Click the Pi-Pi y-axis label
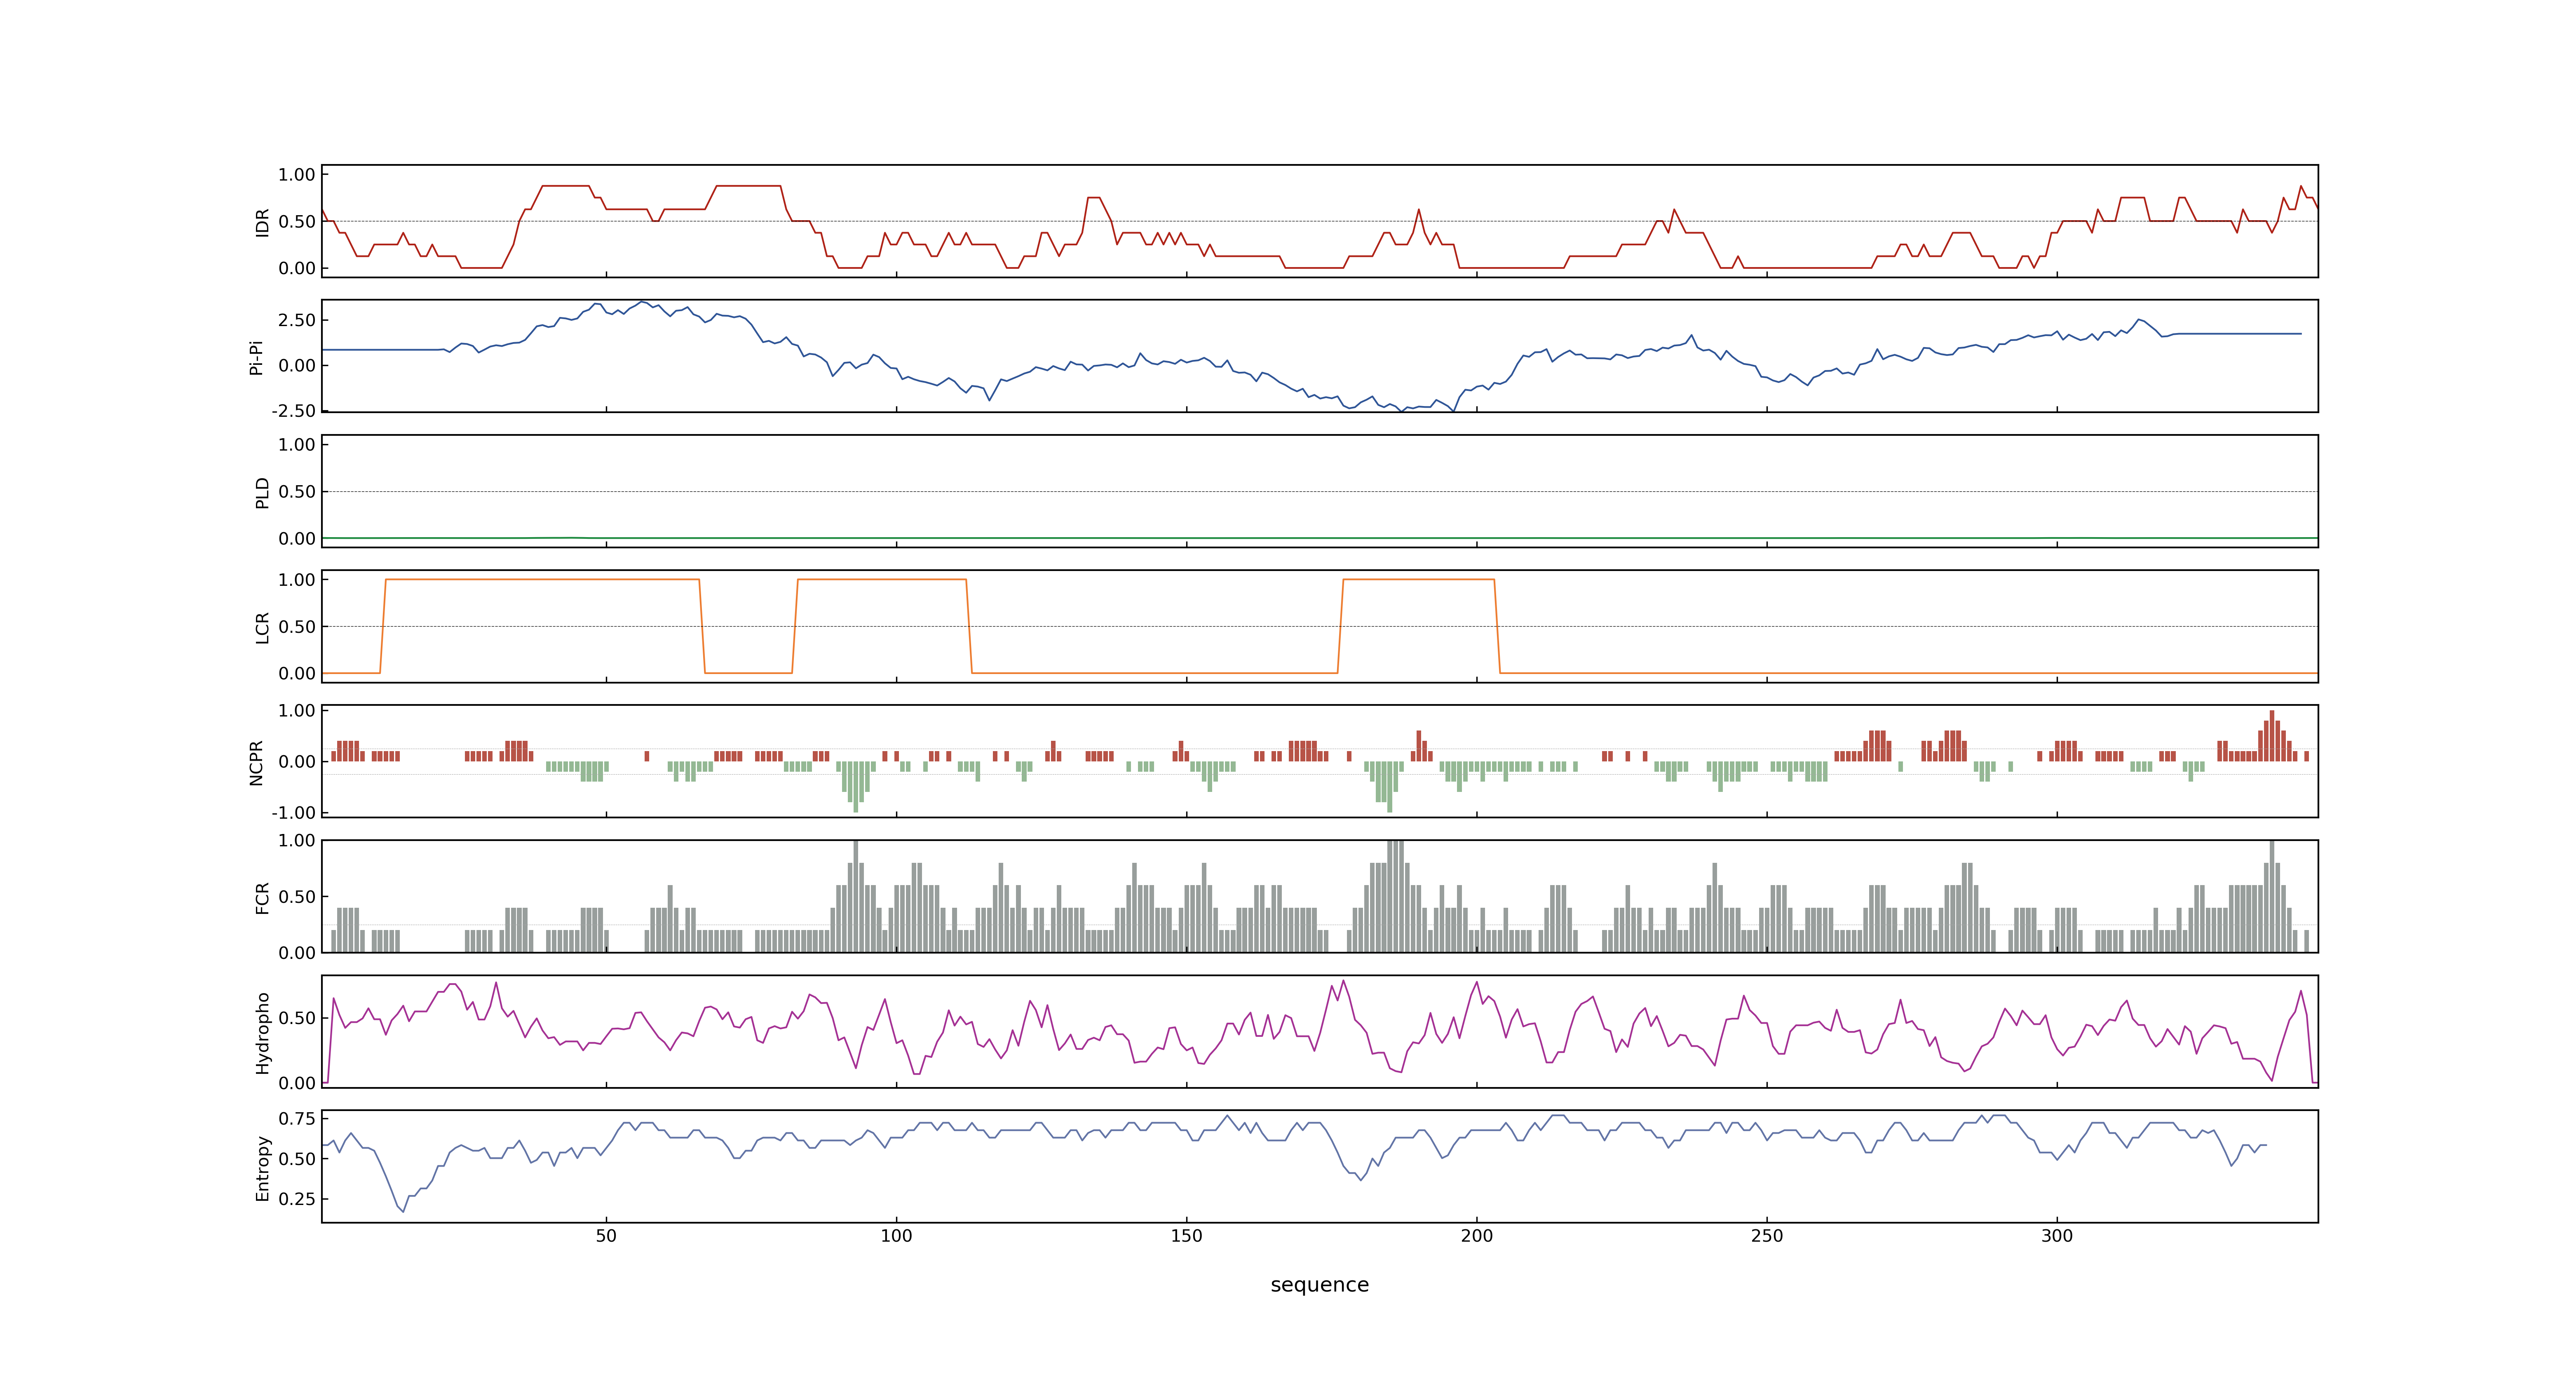Viewport: 2576px width, 1374px height. 256,357
